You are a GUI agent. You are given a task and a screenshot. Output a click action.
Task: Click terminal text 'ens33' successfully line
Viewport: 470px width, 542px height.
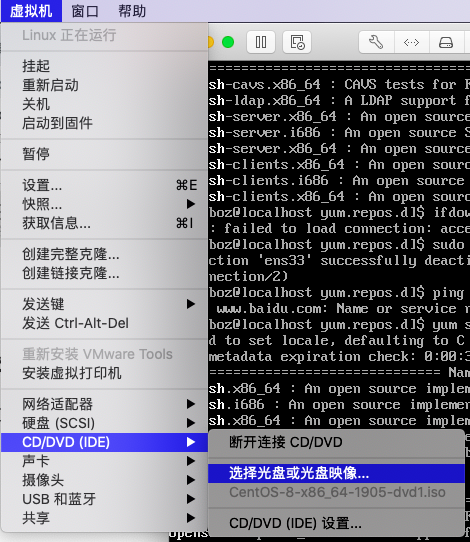pyautogui.click(x=339, y=260)
